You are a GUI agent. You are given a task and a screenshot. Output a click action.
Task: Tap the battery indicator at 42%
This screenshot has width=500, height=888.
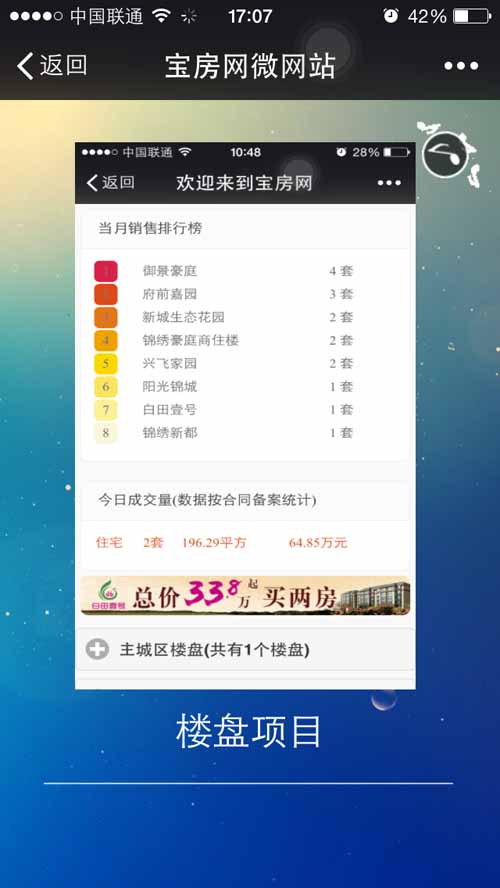[471, 16]
